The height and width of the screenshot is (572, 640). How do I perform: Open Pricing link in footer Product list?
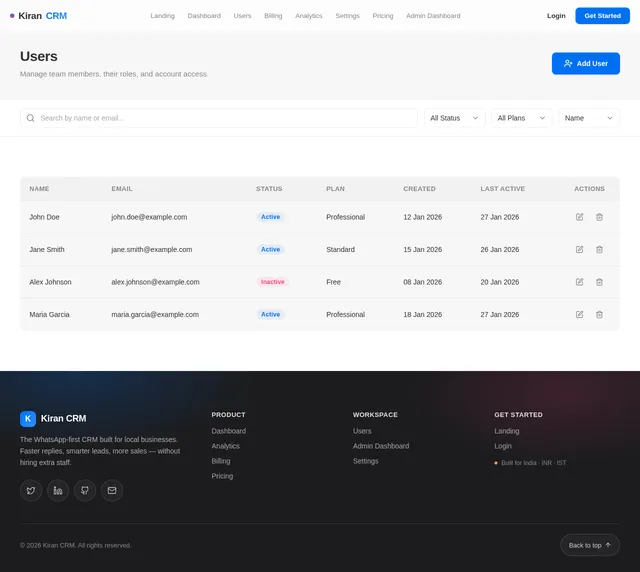pyautogui.click(x=222, y=476)
